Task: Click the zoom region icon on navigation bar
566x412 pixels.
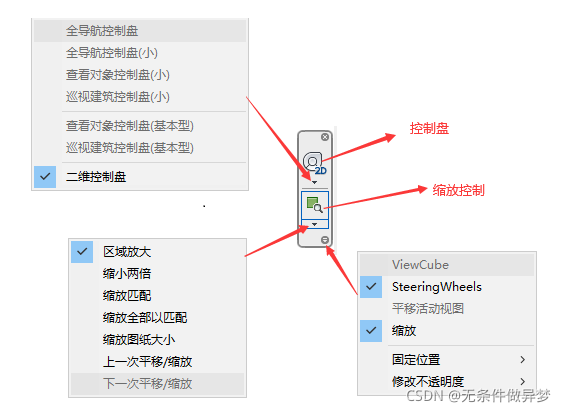Action: pyautogui.click(x=314, y=205)
